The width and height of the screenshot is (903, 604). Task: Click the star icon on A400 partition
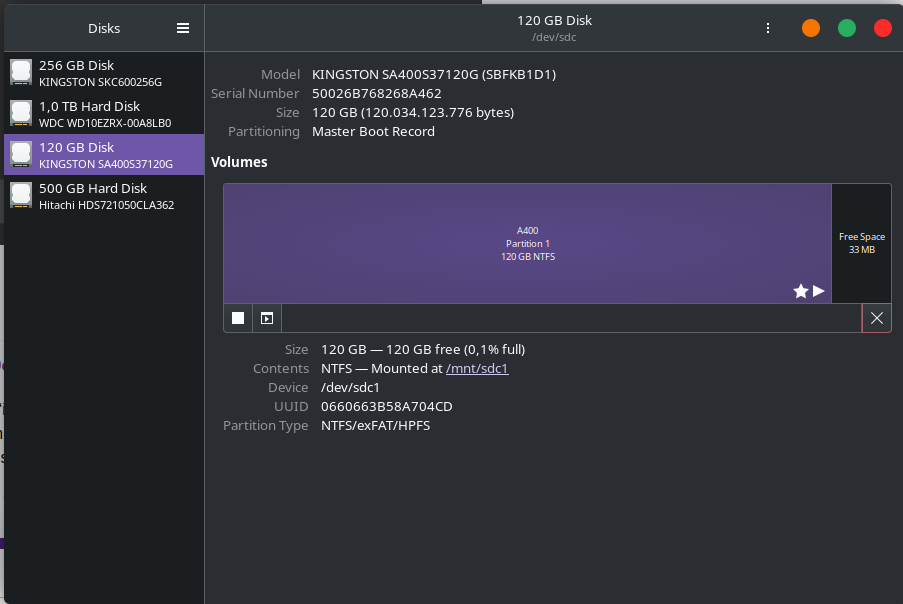point(800,291)
